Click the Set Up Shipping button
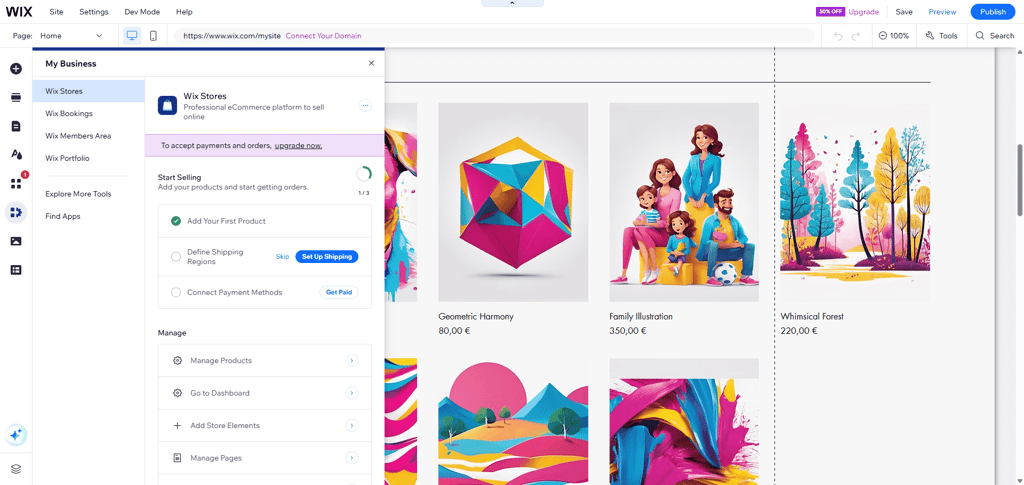Viewport: 1024px width, 485px height. [x=327, y=257]
